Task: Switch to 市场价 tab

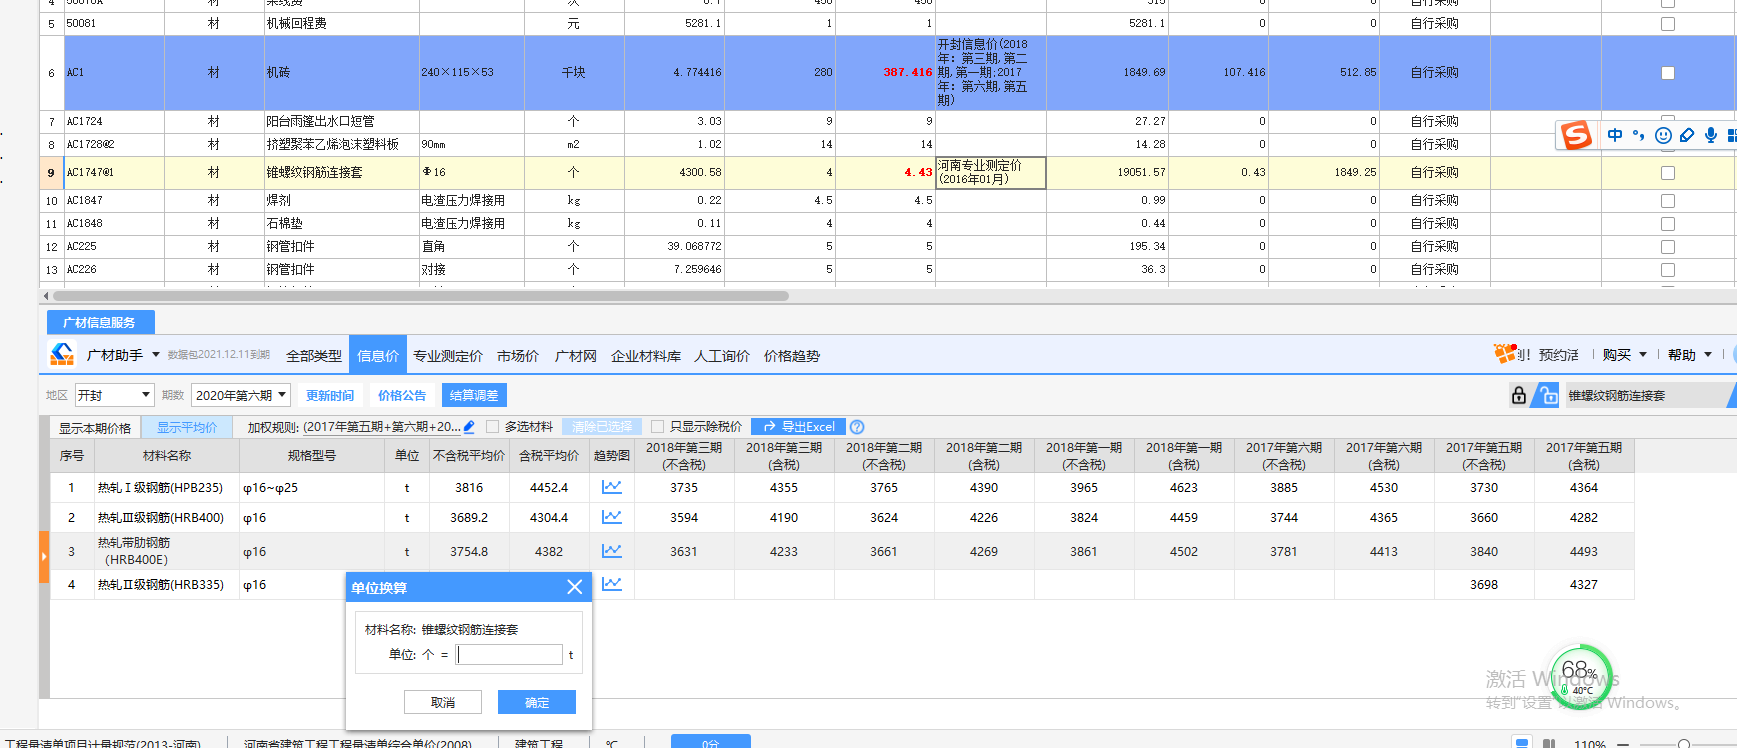Action: pos(518,356)
